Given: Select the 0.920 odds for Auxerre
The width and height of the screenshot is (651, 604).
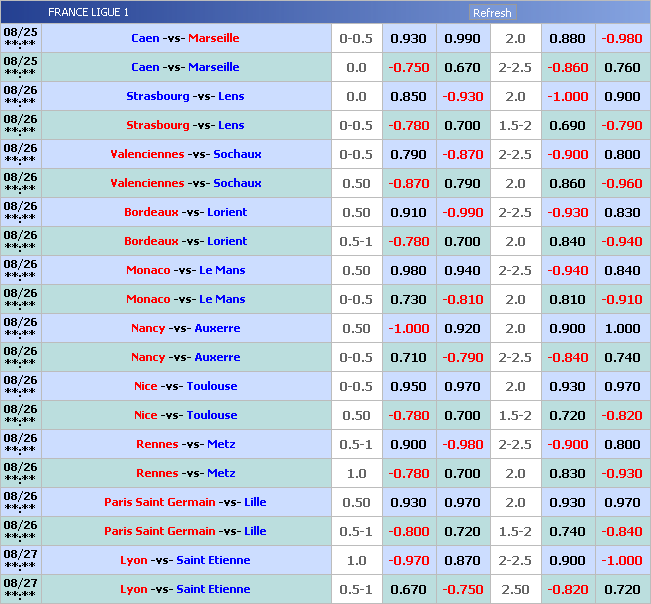Looking at the screenshot, I should (x=462, y=329).
